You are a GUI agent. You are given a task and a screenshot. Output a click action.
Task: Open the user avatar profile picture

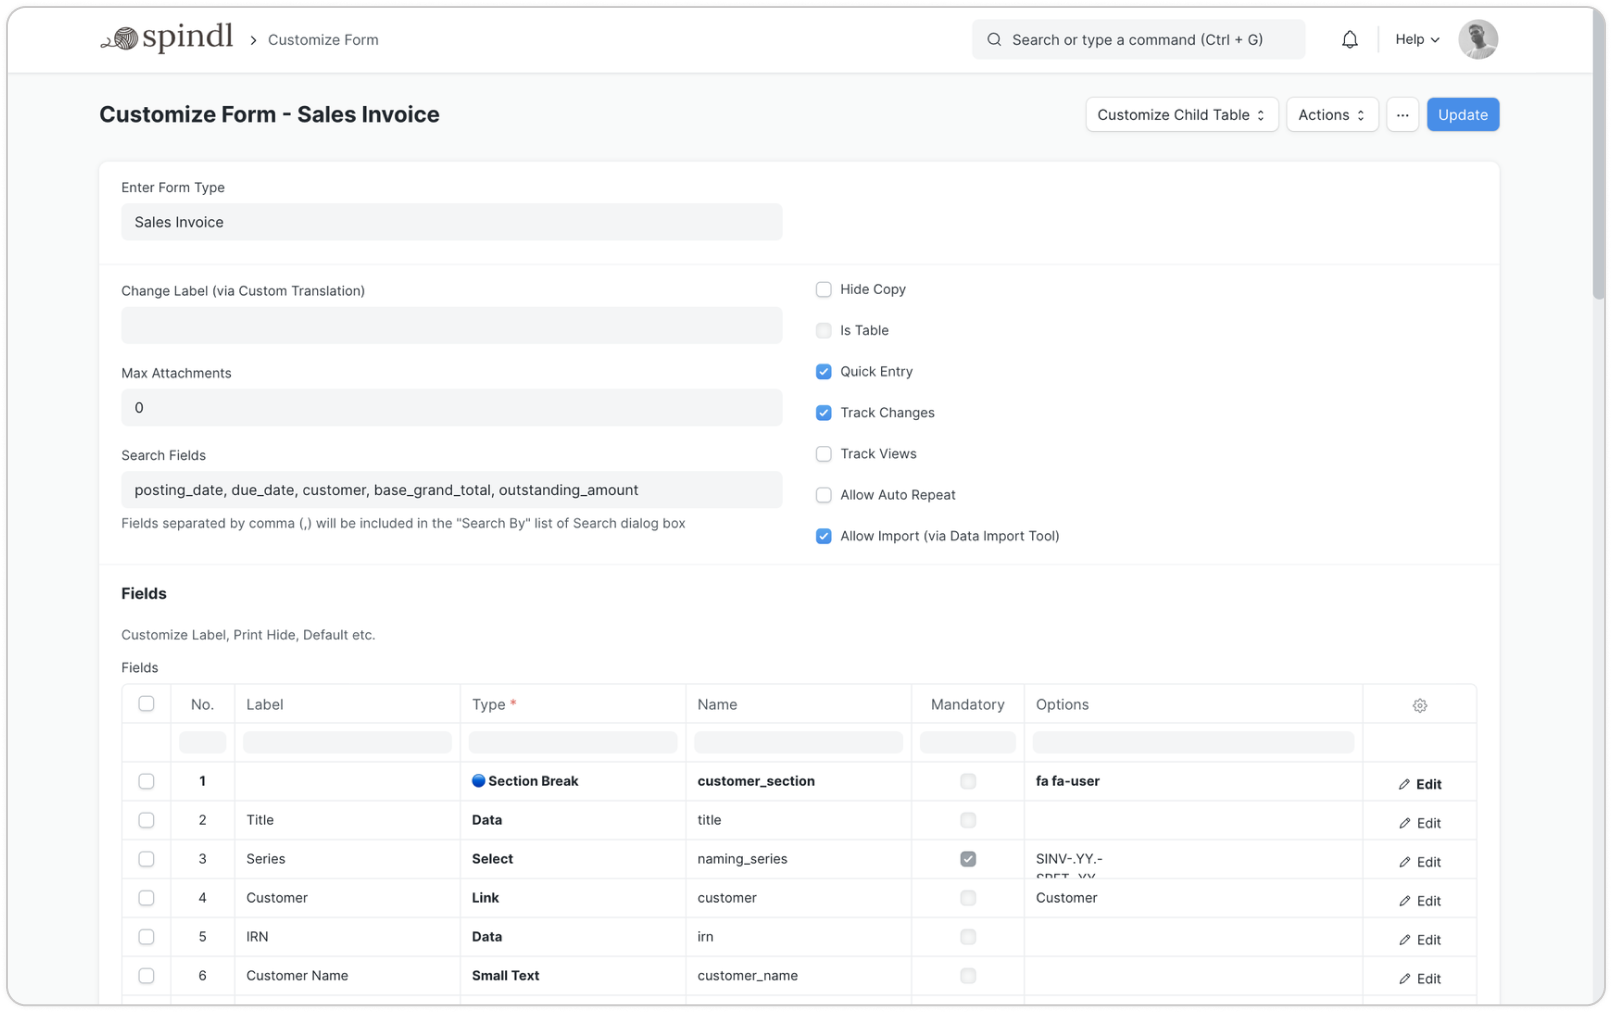[1478, 39]
